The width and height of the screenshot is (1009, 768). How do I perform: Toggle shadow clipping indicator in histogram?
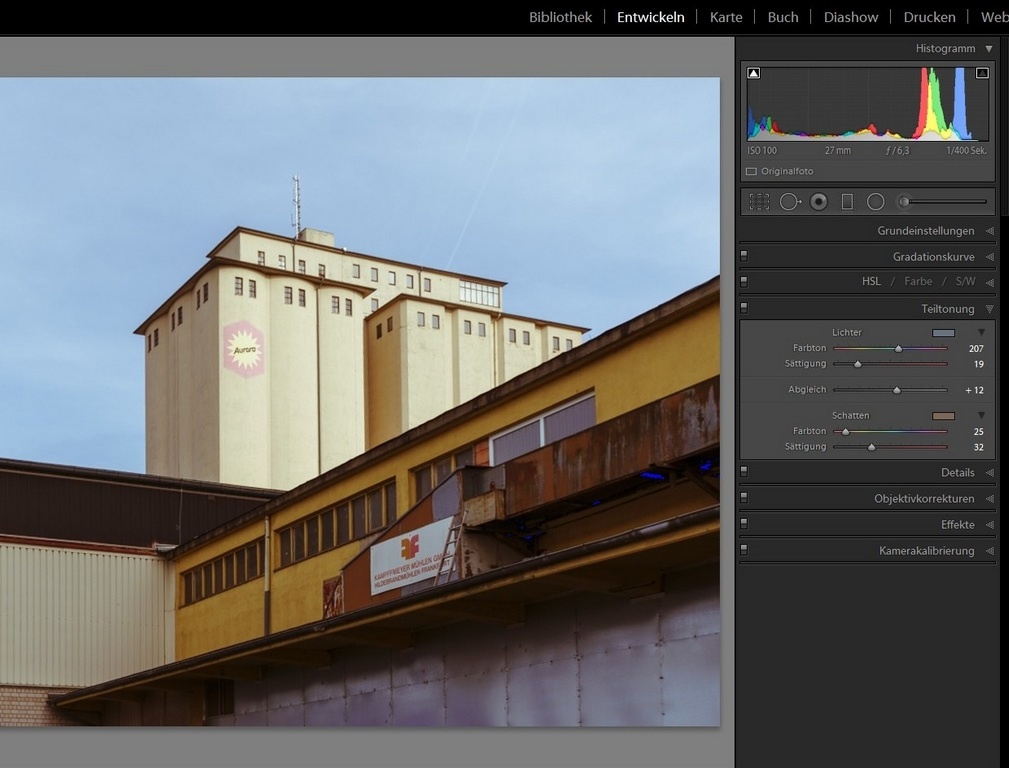pyautogui.click(x=754, y=73)
